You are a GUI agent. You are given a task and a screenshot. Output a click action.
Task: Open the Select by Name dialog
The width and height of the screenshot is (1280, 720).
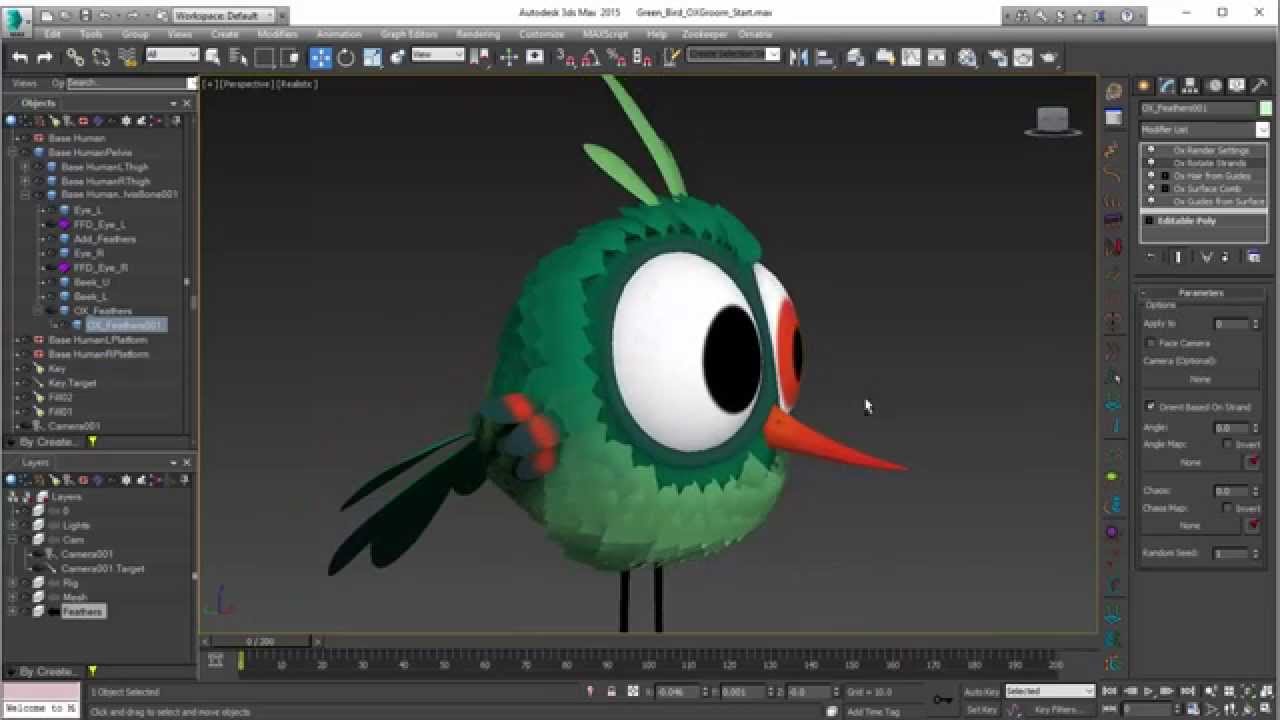tap(239, 57)
